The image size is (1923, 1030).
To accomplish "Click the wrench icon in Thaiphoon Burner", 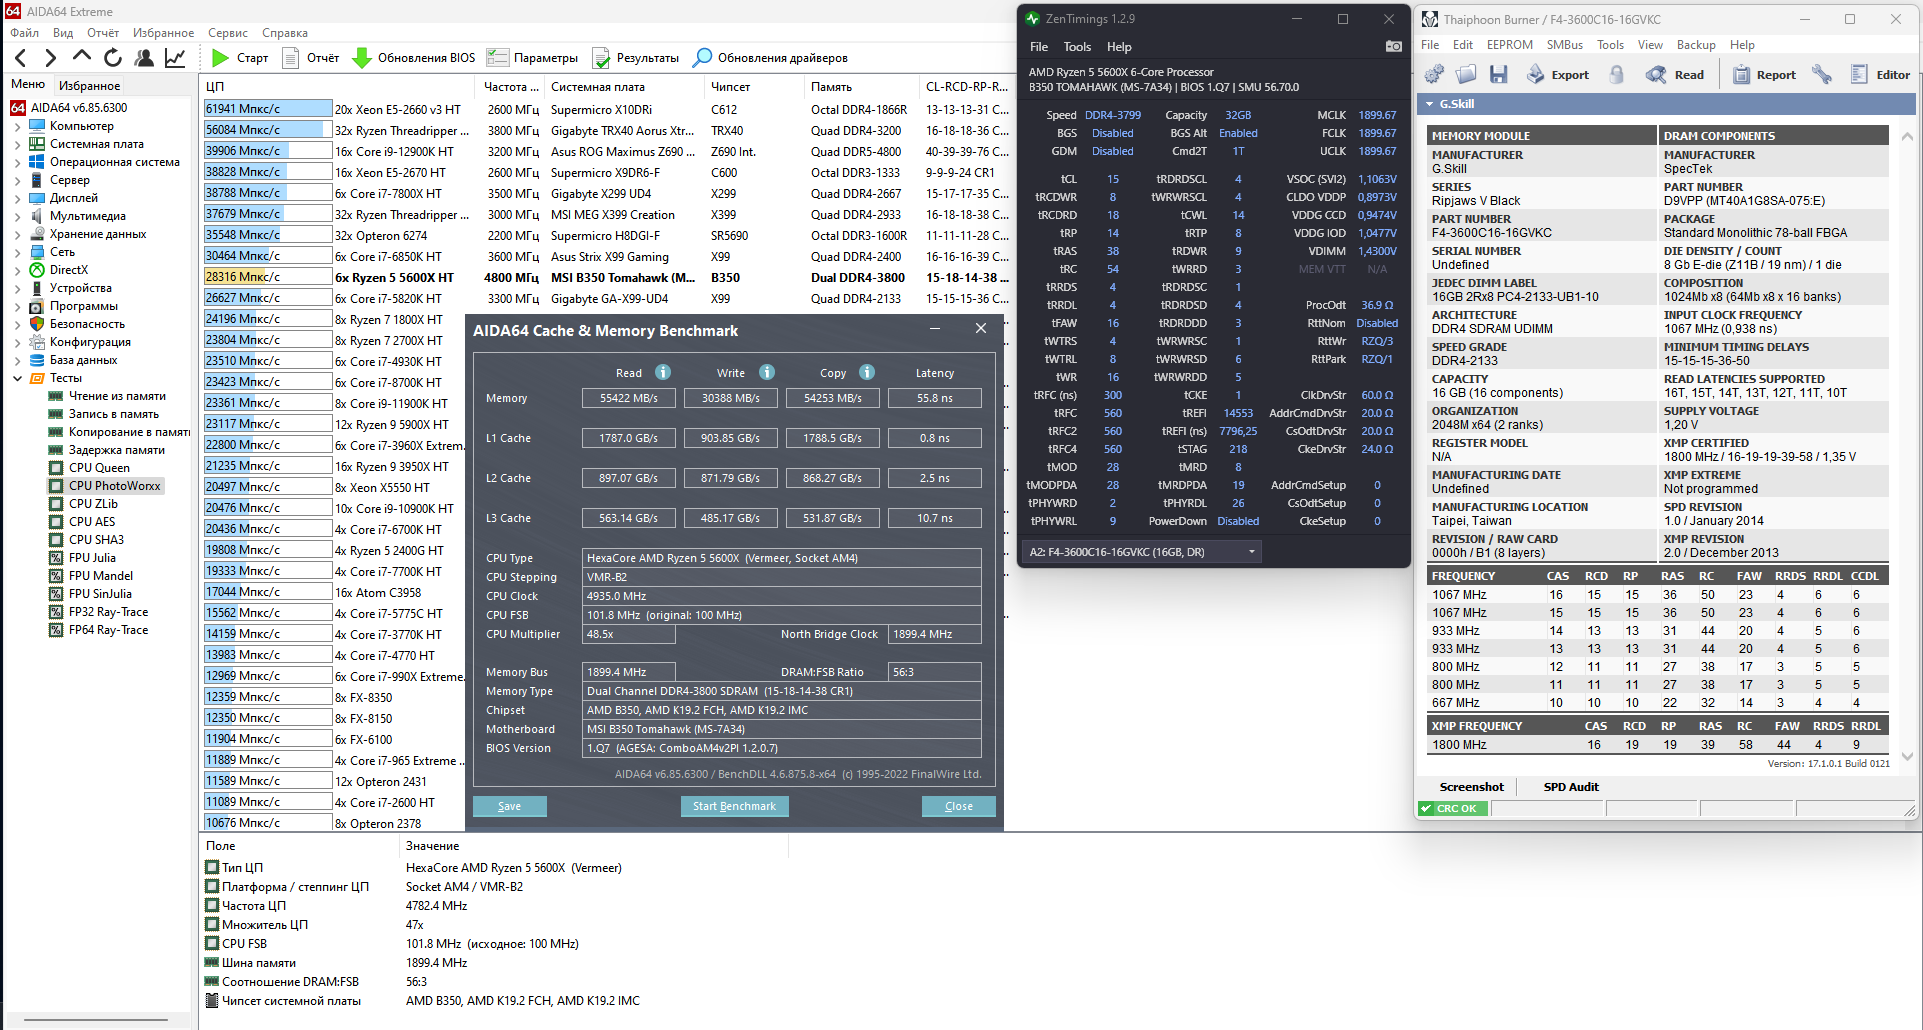I will (x=1822, y=75).
